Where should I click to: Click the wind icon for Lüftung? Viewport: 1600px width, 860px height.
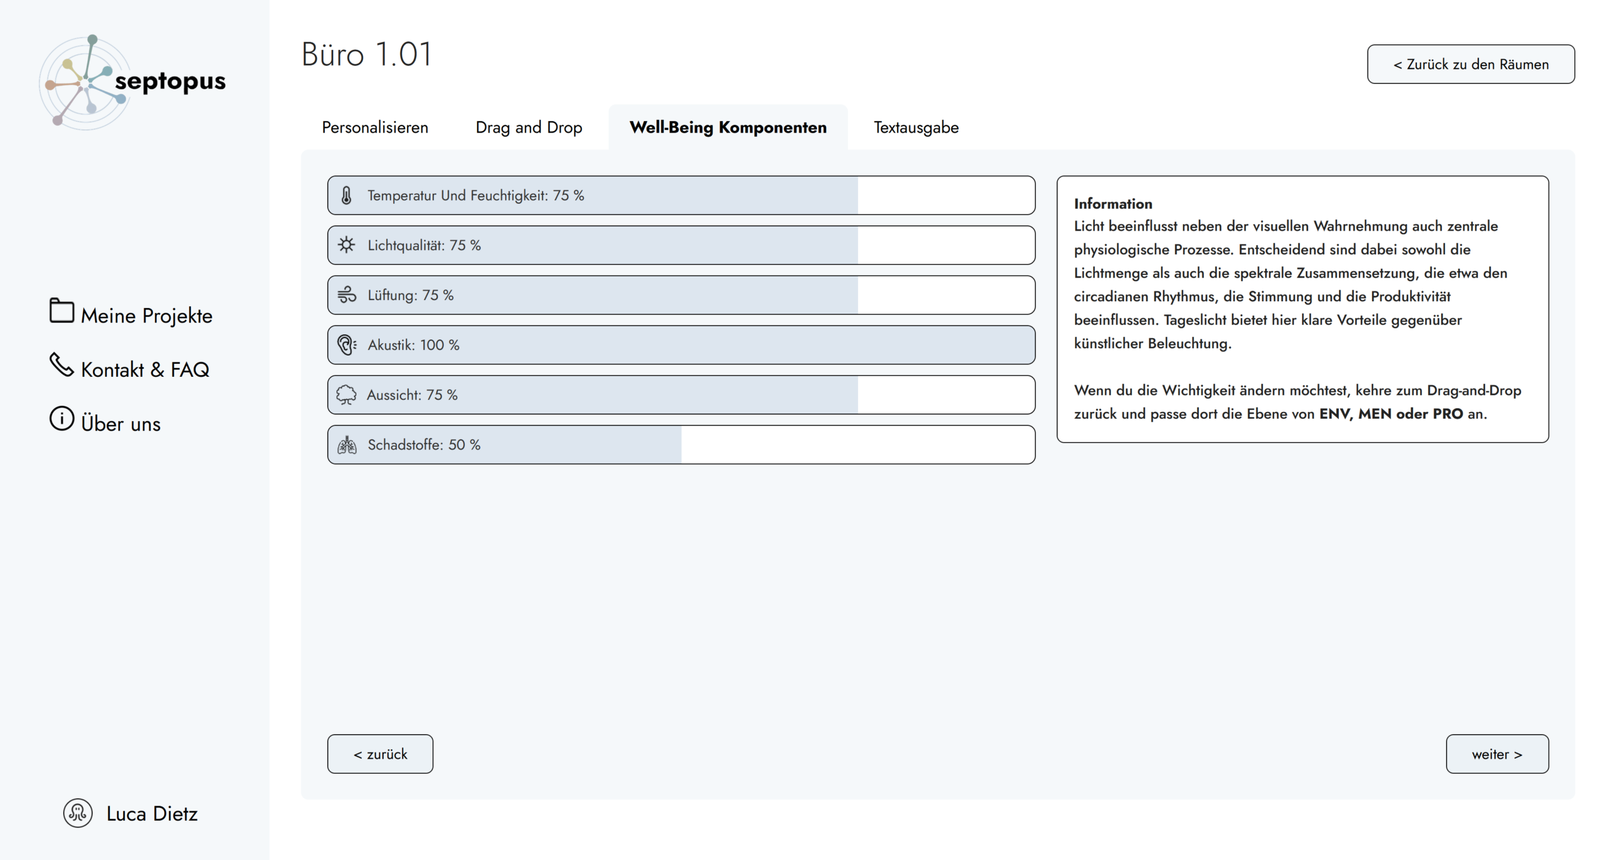(x=346, y=295)
